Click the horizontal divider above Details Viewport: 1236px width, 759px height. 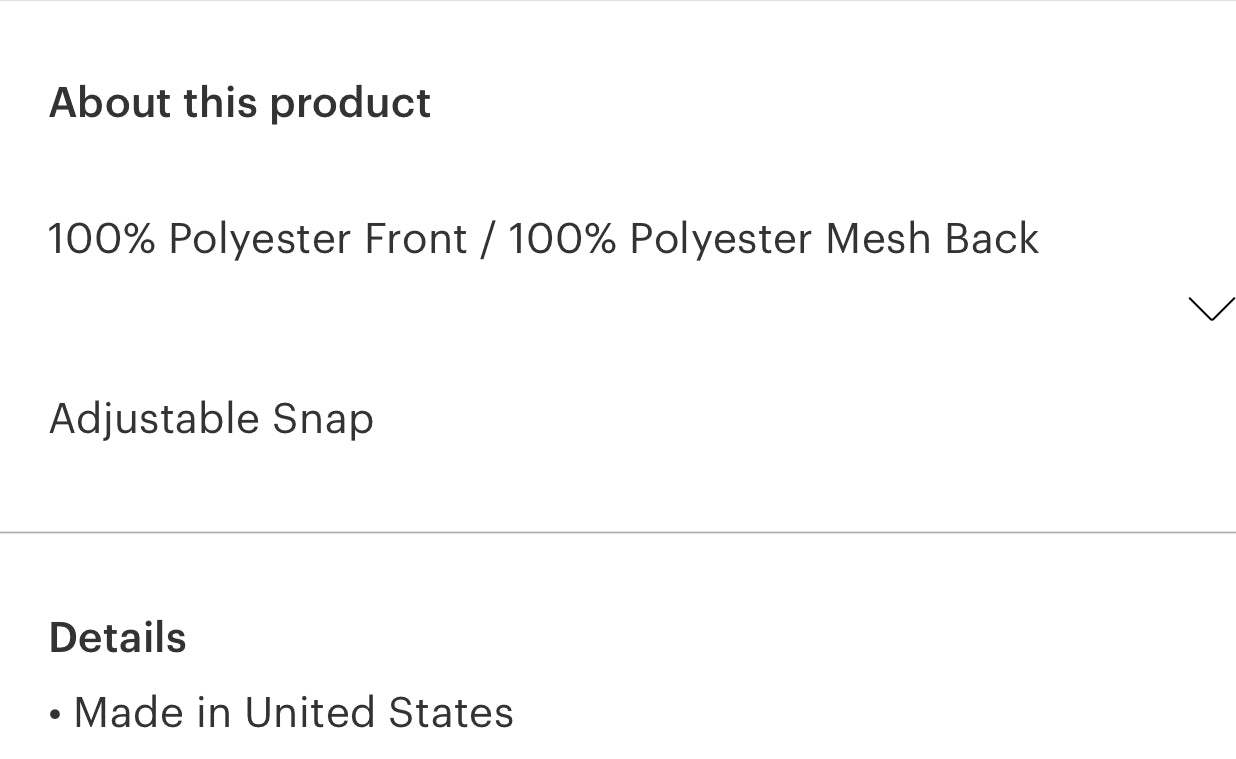pyautogui.click(x=618, y=532)
